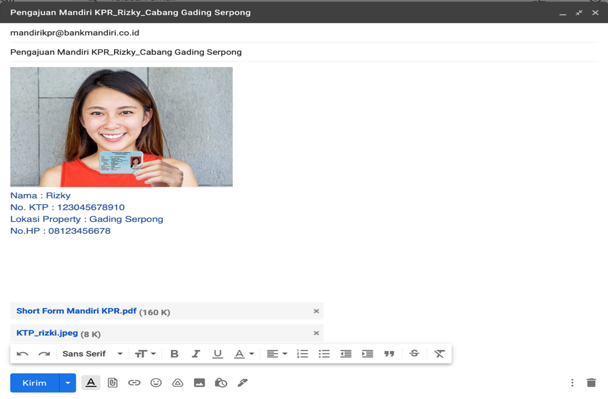Select the inline photo of woman holding ID
Screen dimensions: 608x399
[x=121, y=127]
